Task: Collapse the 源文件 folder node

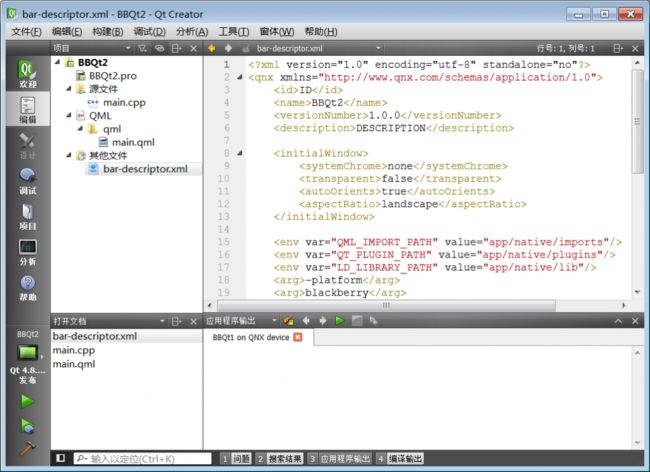Action: [68, 88]
